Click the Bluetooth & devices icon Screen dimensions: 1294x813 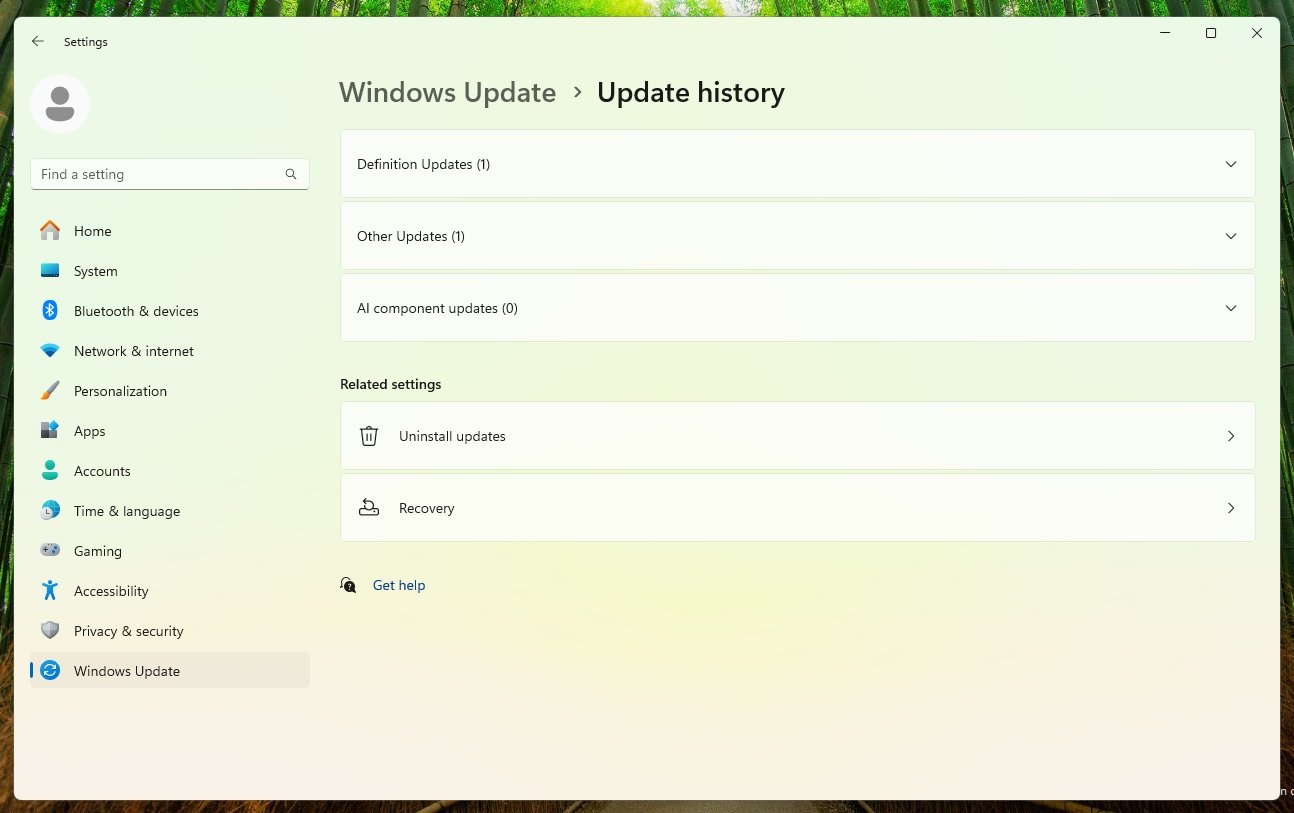click(50, 311)
